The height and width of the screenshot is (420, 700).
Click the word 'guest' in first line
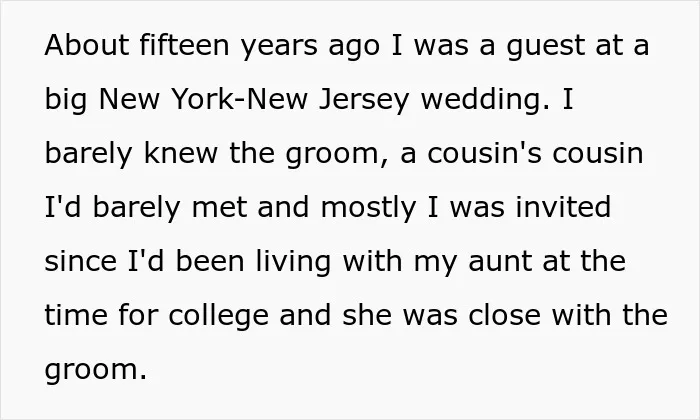tap(545, 46)
